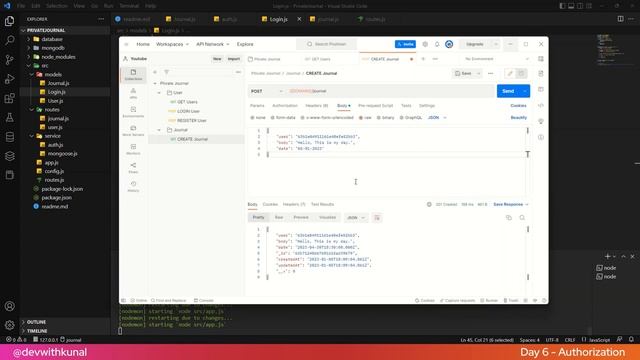Click the Import button
Image resolution: width=640 pixels, height=360 pixels.
tap(234, 59)
